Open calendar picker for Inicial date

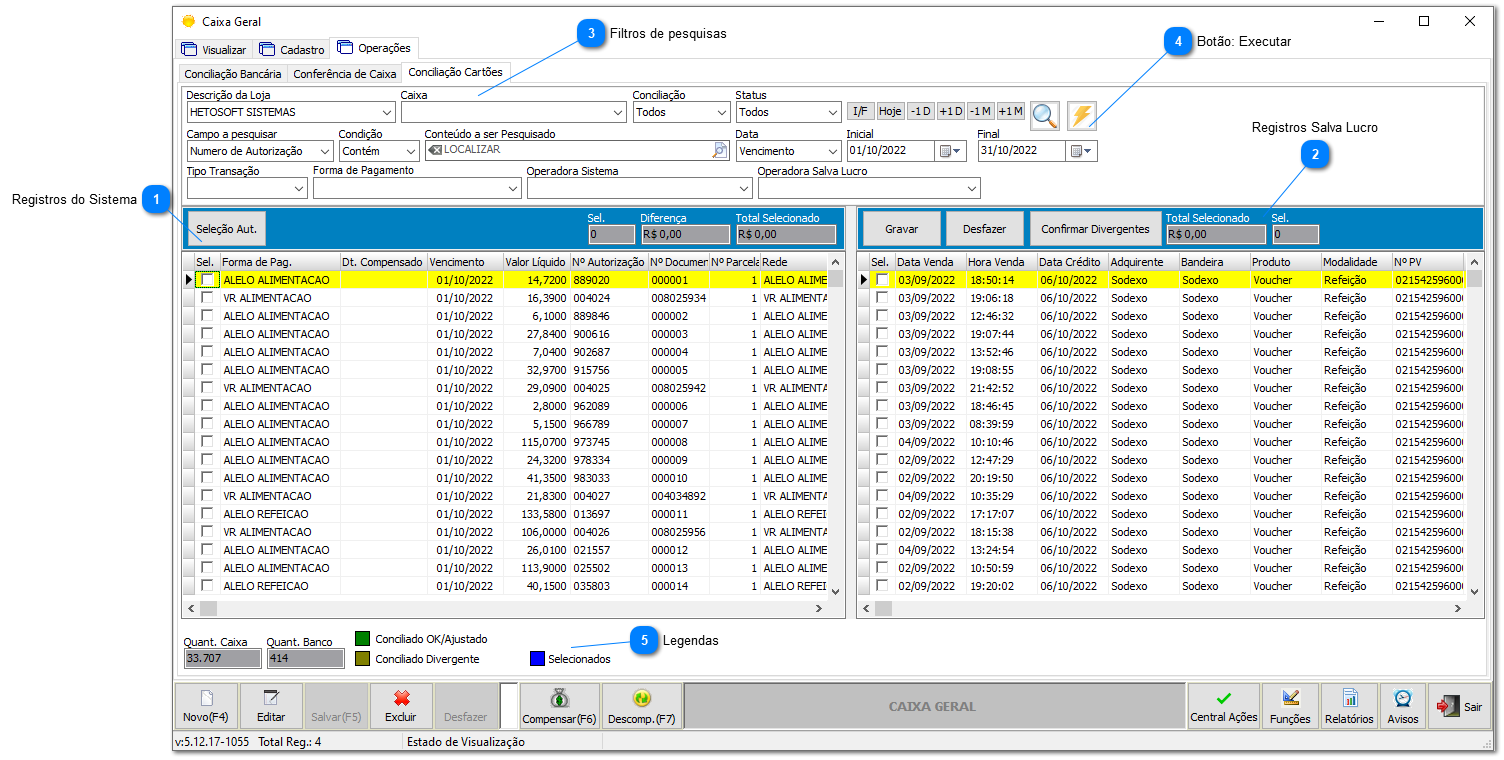click(950, 151)
